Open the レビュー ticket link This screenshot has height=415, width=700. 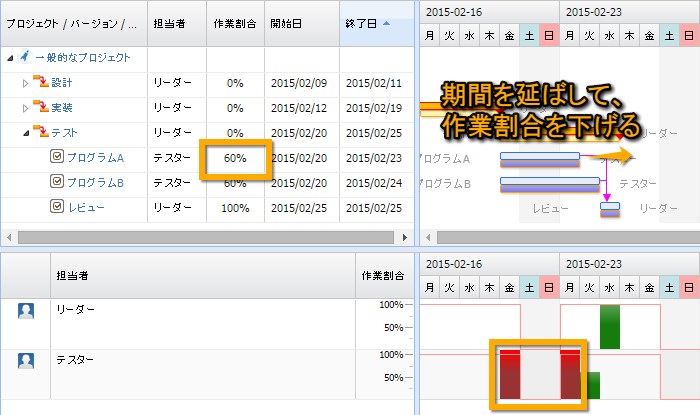tap(86, 208)
